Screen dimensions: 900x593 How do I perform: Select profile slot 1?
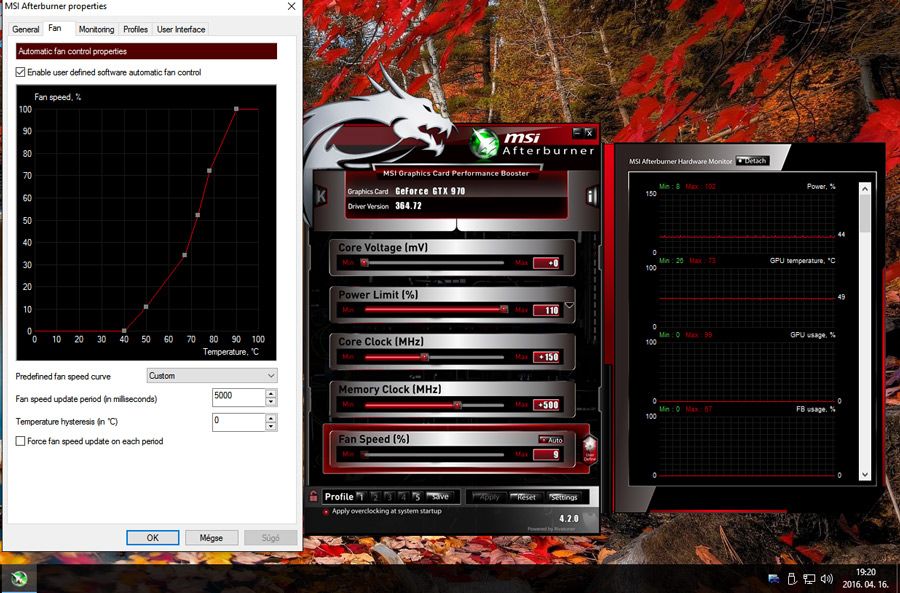coord(360,497)
